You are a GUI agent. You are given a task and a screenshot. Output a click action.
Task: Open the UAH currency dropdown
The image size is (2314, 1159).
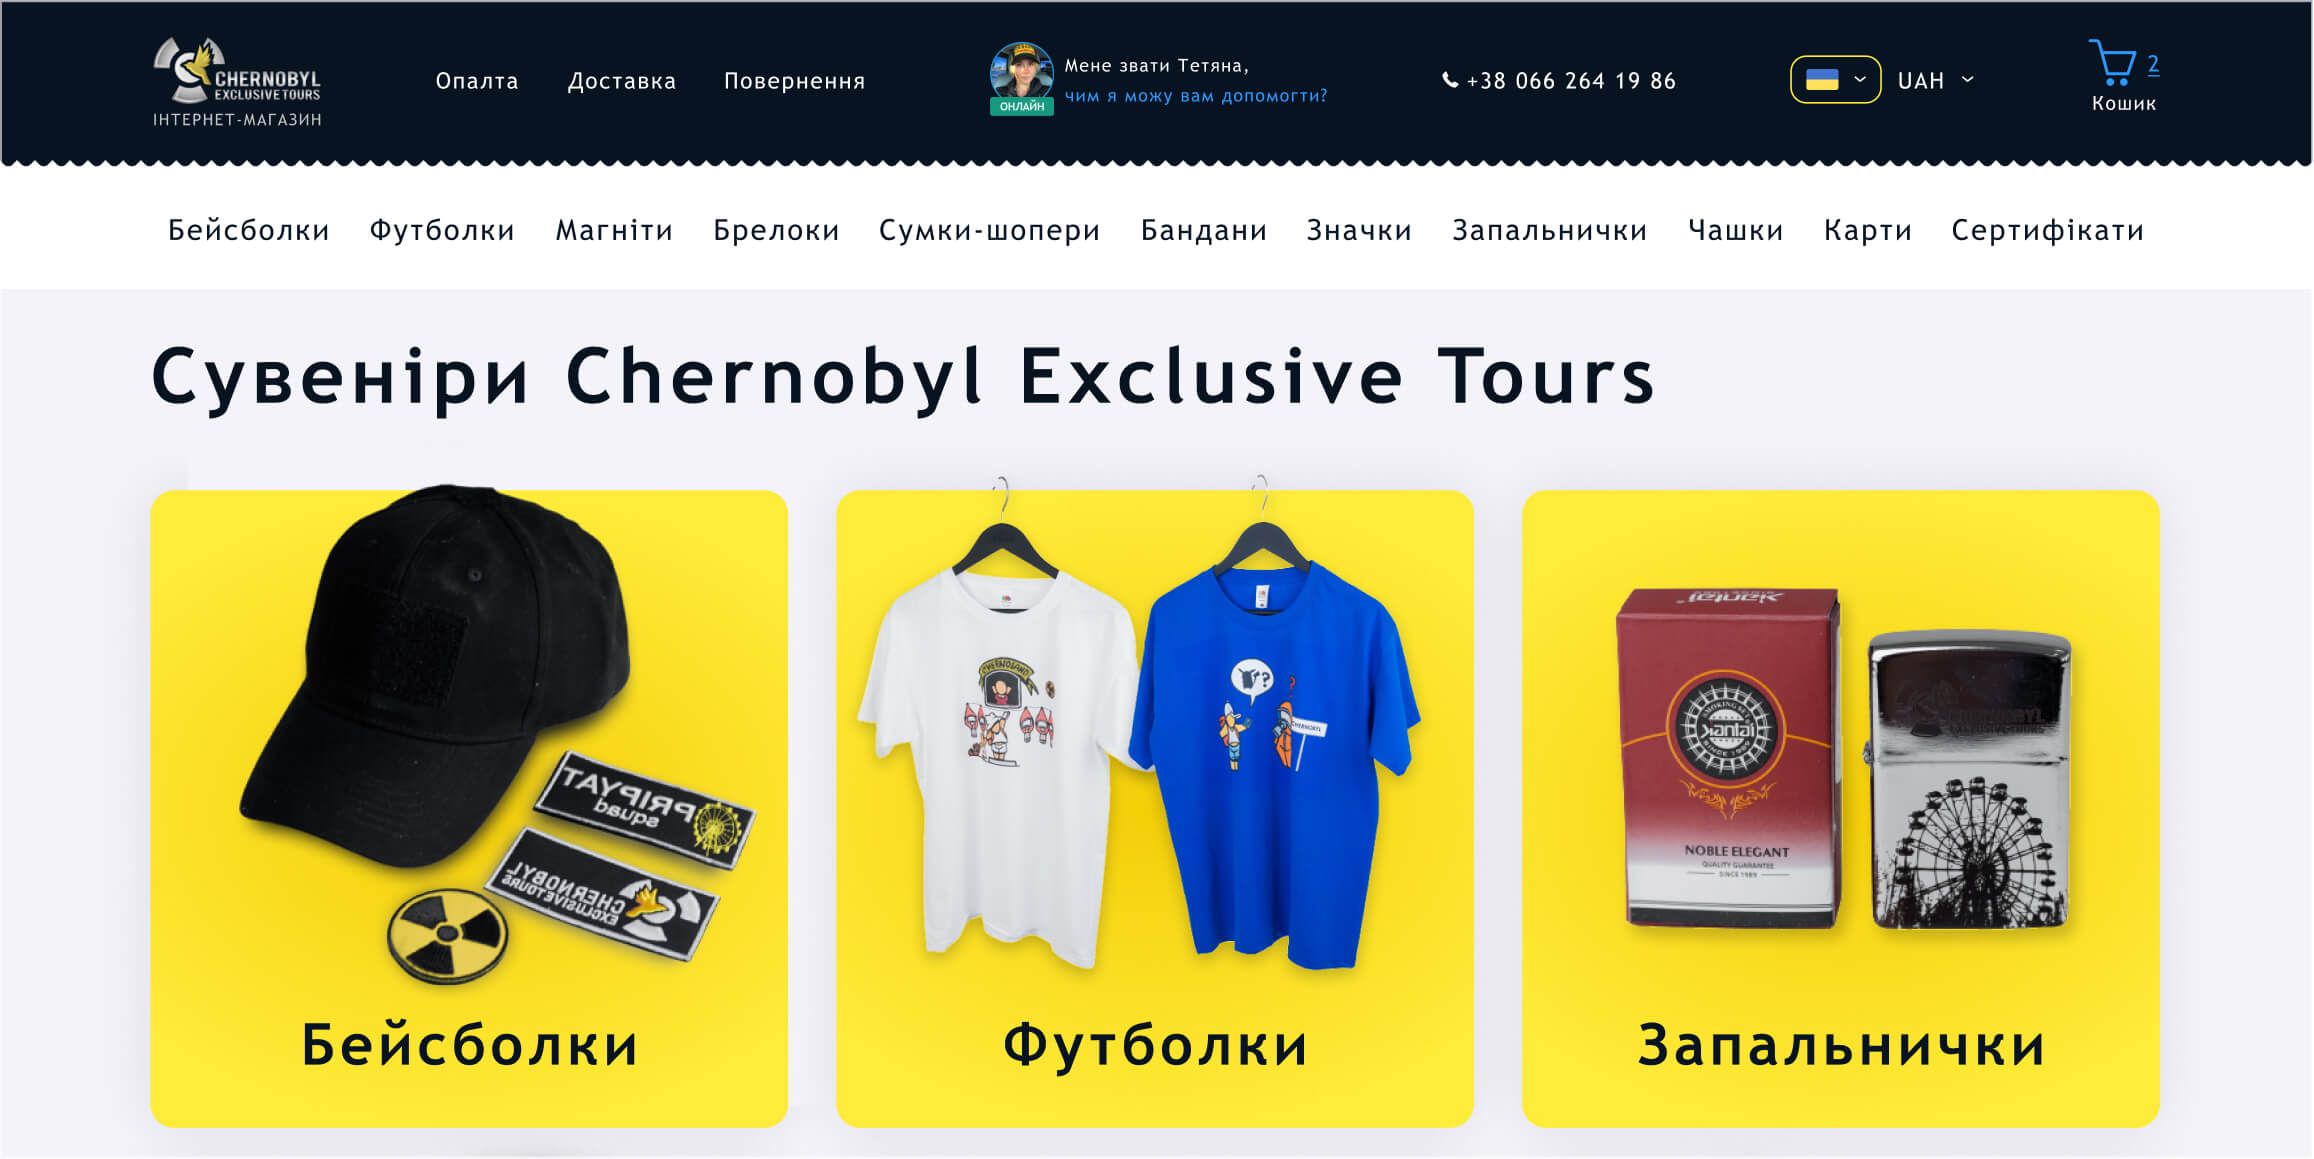[1935, 80]
